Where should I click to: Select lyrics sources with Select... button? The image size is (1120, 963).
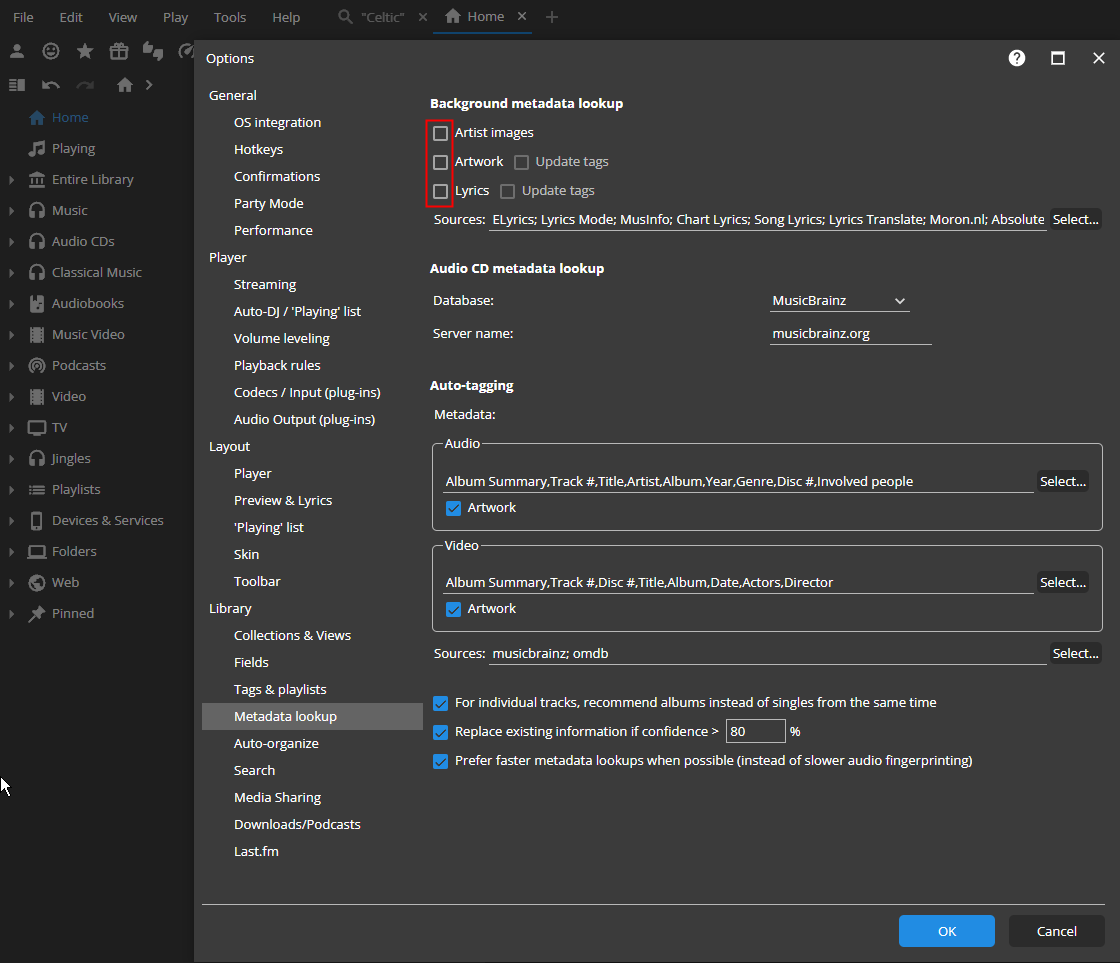click(x=1075, y=219)
